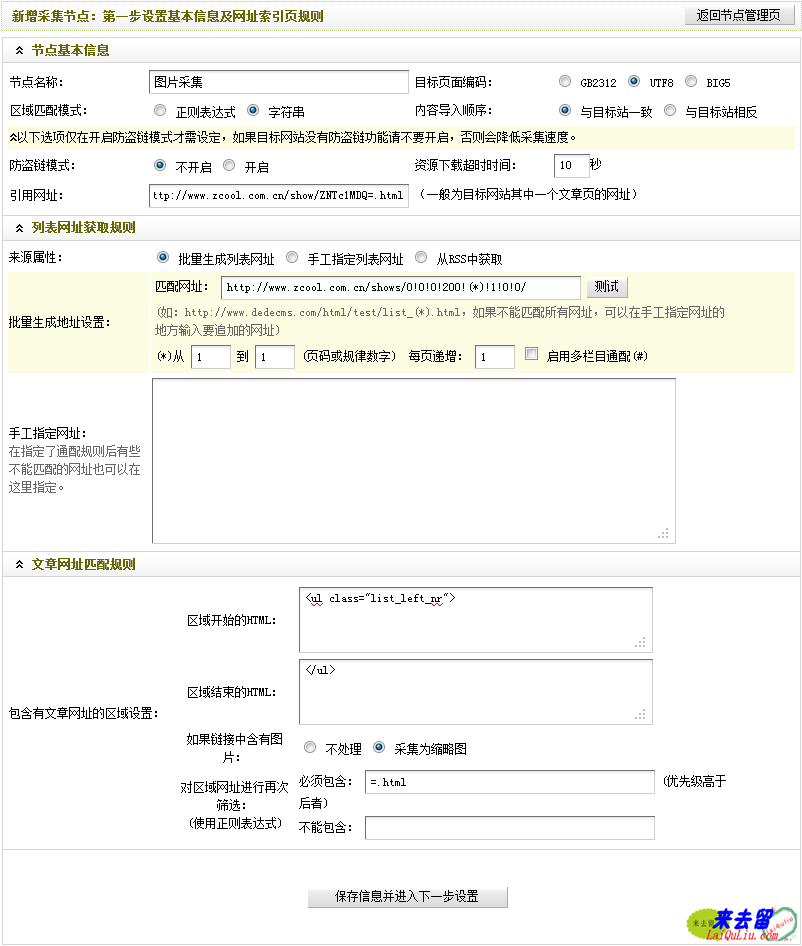Choose 正则表达式 region match mode

[160, 110]
